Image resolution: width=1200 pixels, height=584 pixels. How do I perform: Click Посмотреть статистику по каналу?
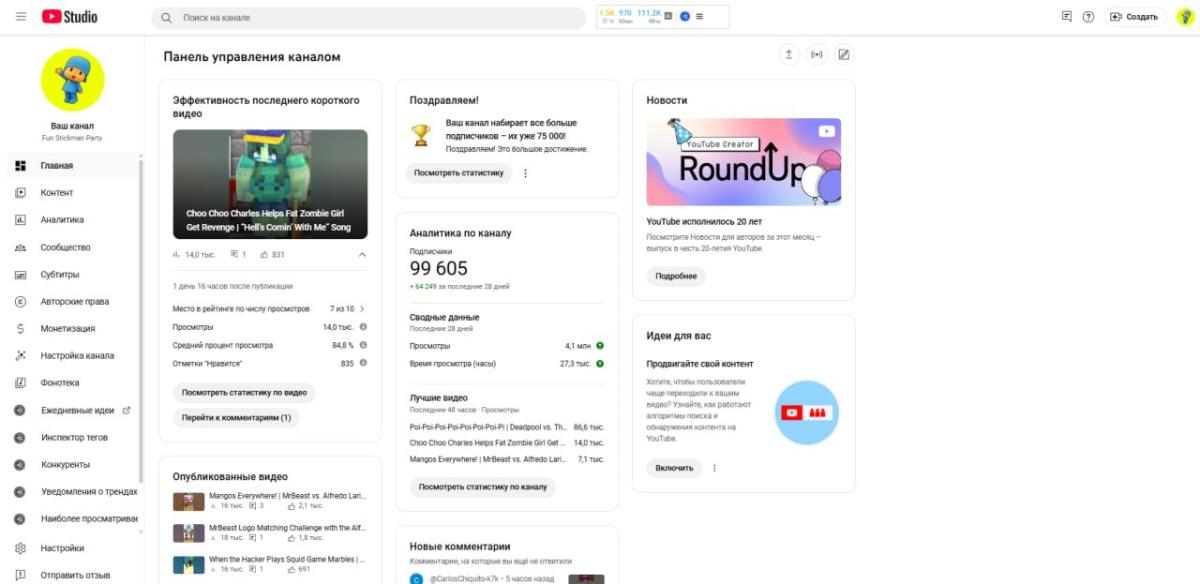coord(483,487)
